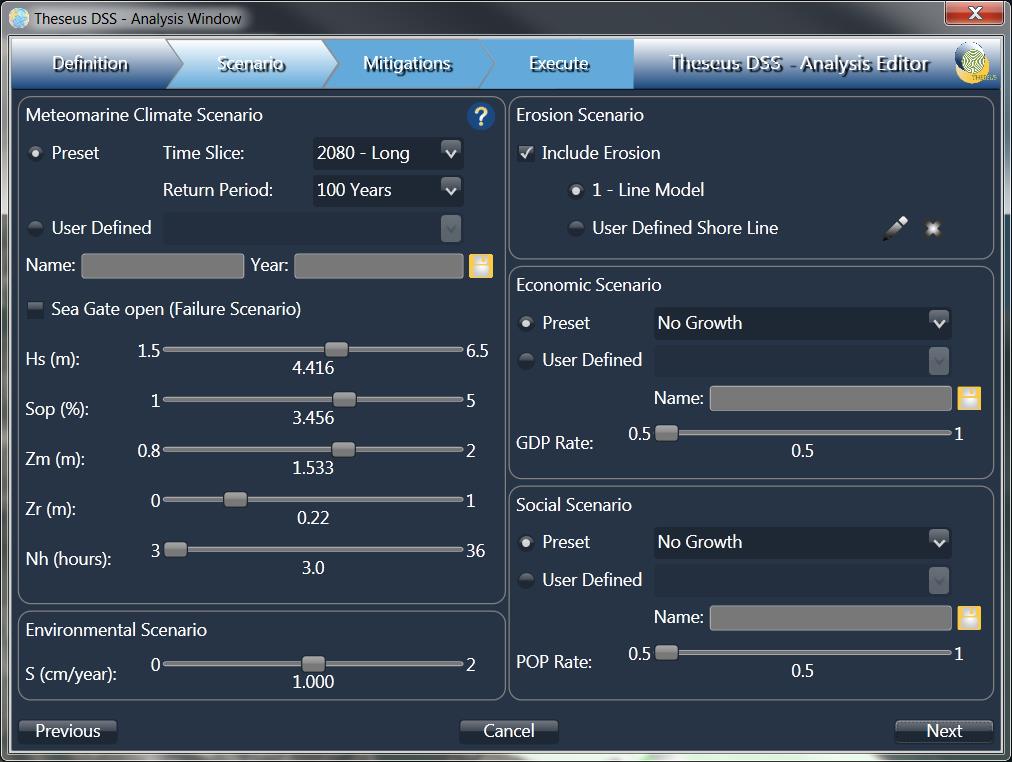Save the user defined meteomarine scenario
This screenshot has height=762, width=1012.
tap(481, 266)
